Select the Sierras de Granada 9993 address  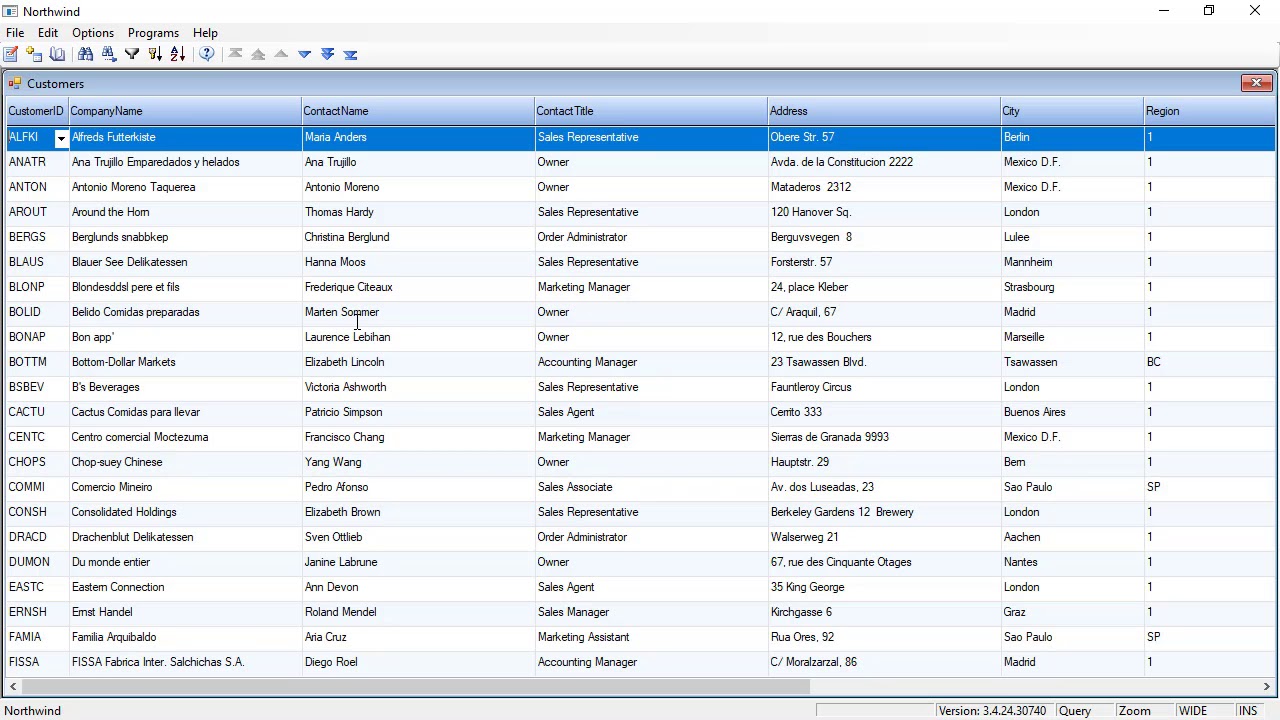click(884, 437)
